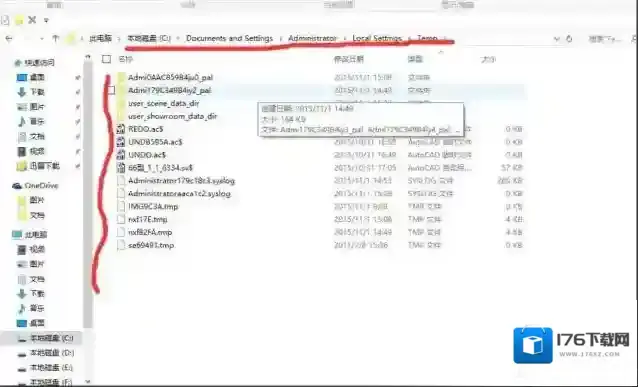Image resolution: width=638 pixels, height=387 pixels.
Task: Sort by the 名称 column header
Action: click(126, 59)
